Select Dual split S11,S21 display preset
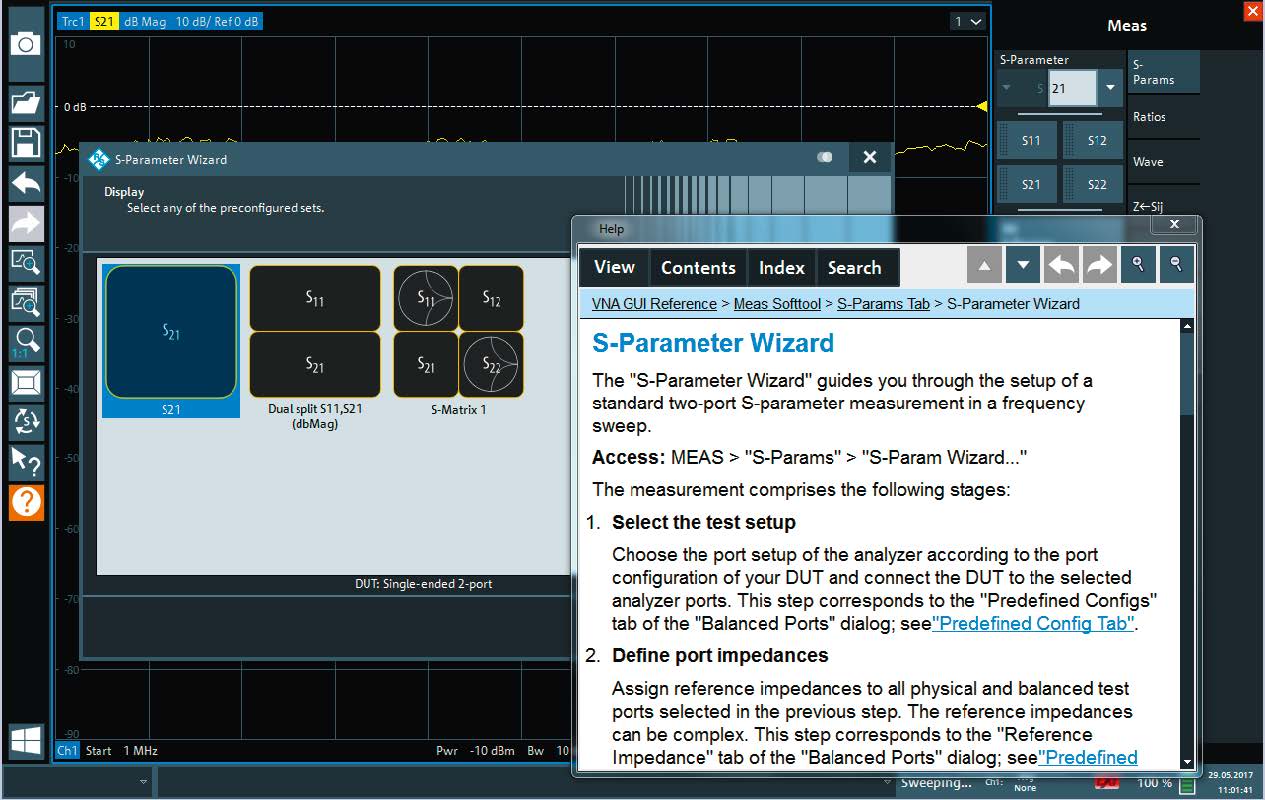Image resolution: width=1265 pixels, height=800 pixels. (315, 340)
